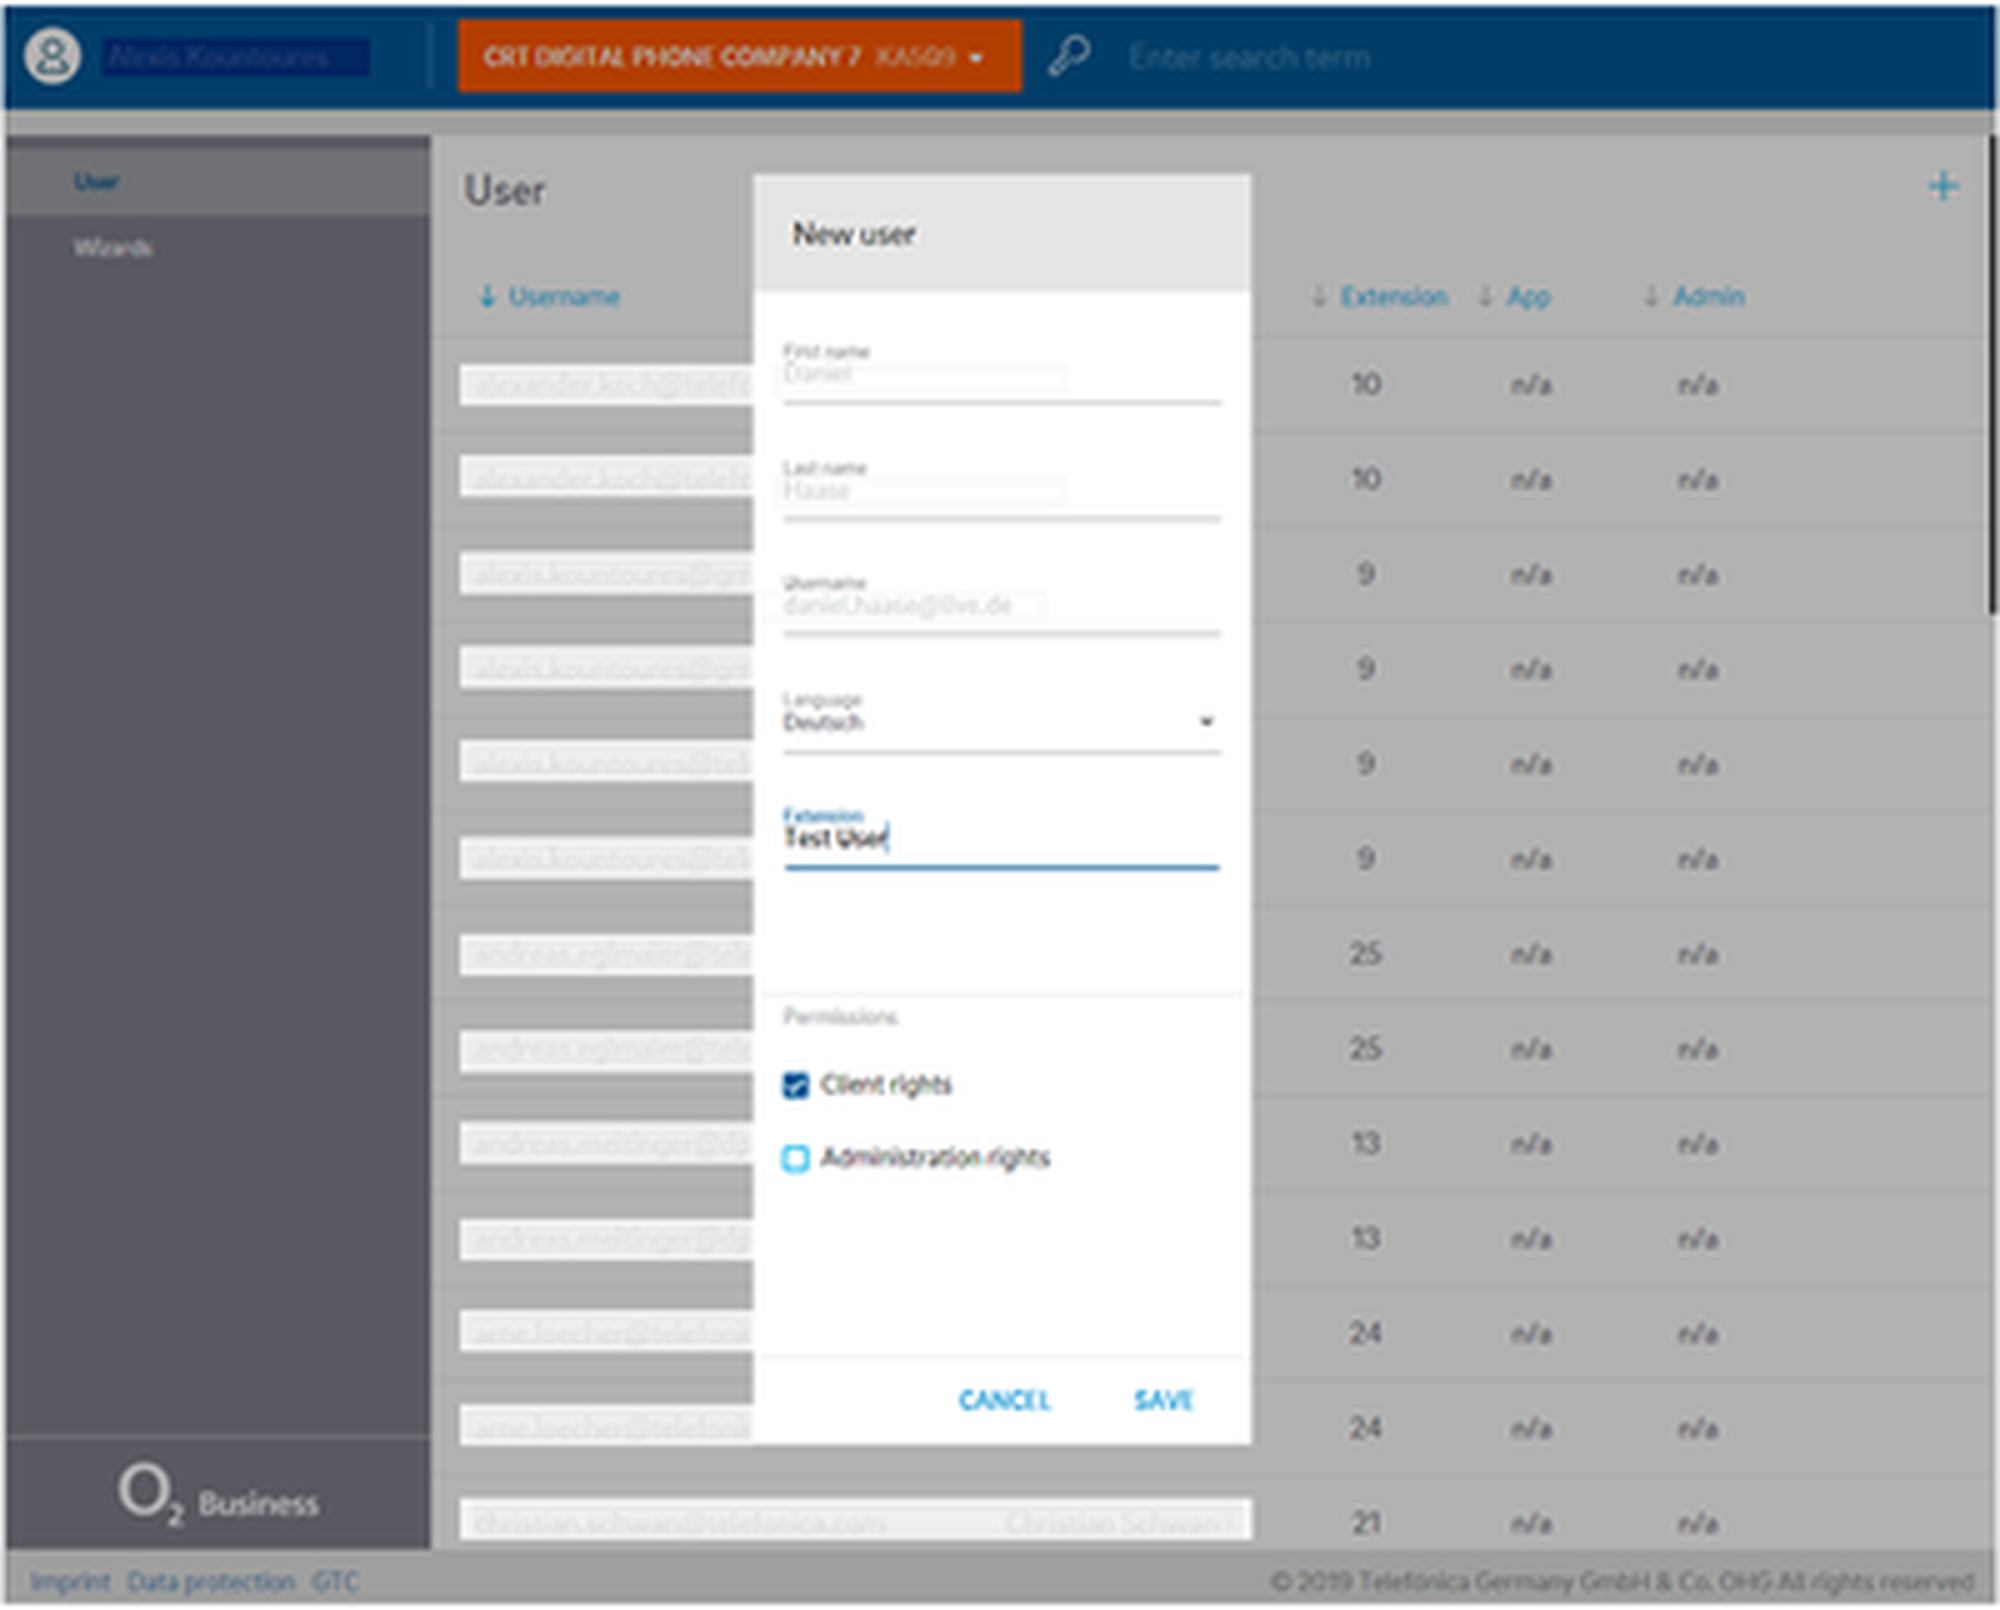2000x1610 pixels.
Task: Uncheck the Client rights checkbox
Action: click(x=796, y=1086)
